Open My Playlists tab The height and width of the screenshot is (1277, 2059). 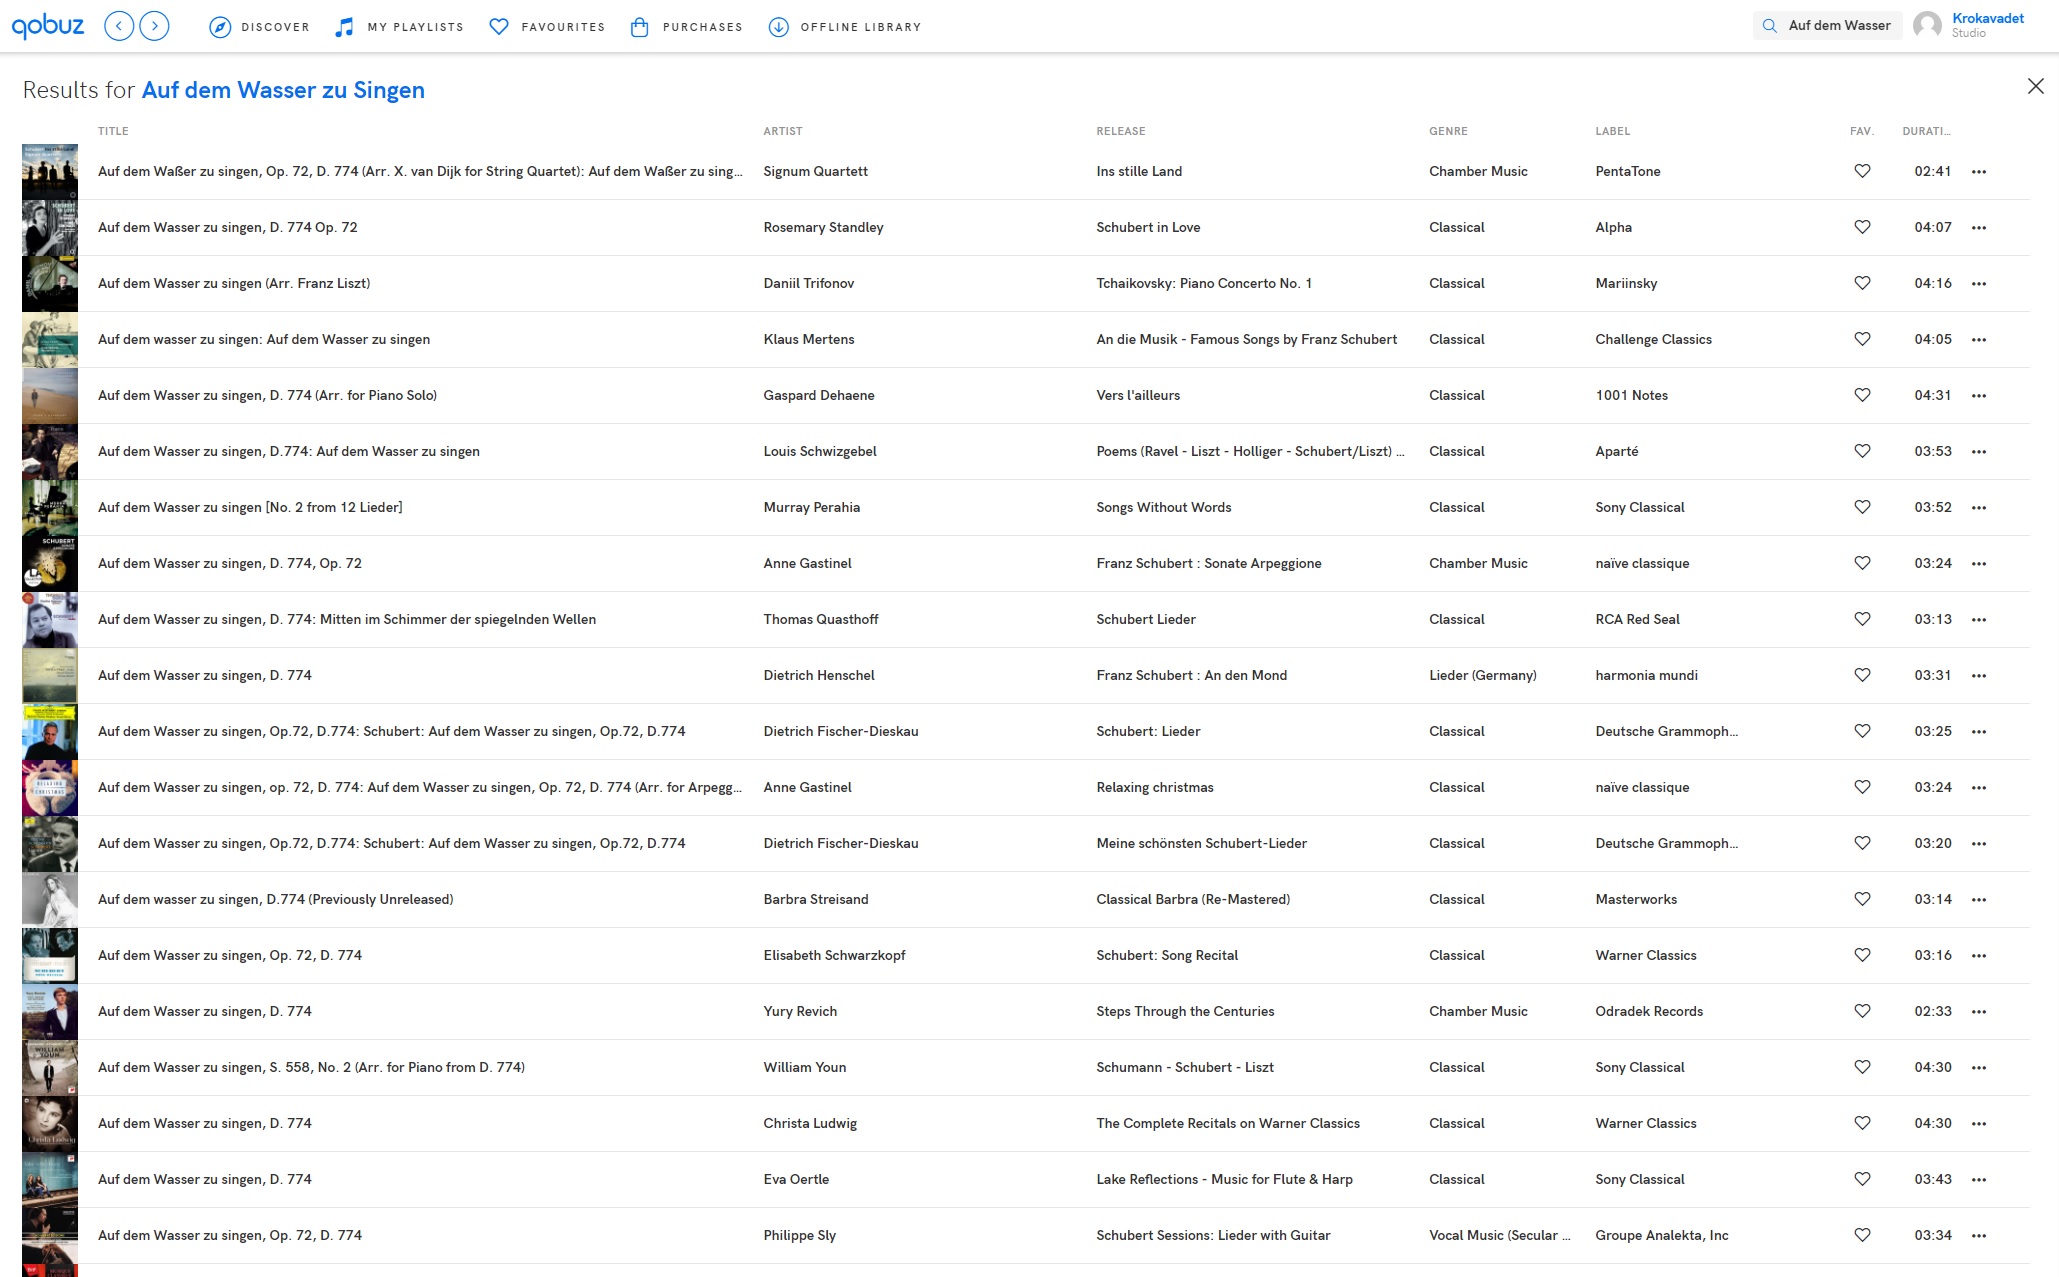coord(400,26)
